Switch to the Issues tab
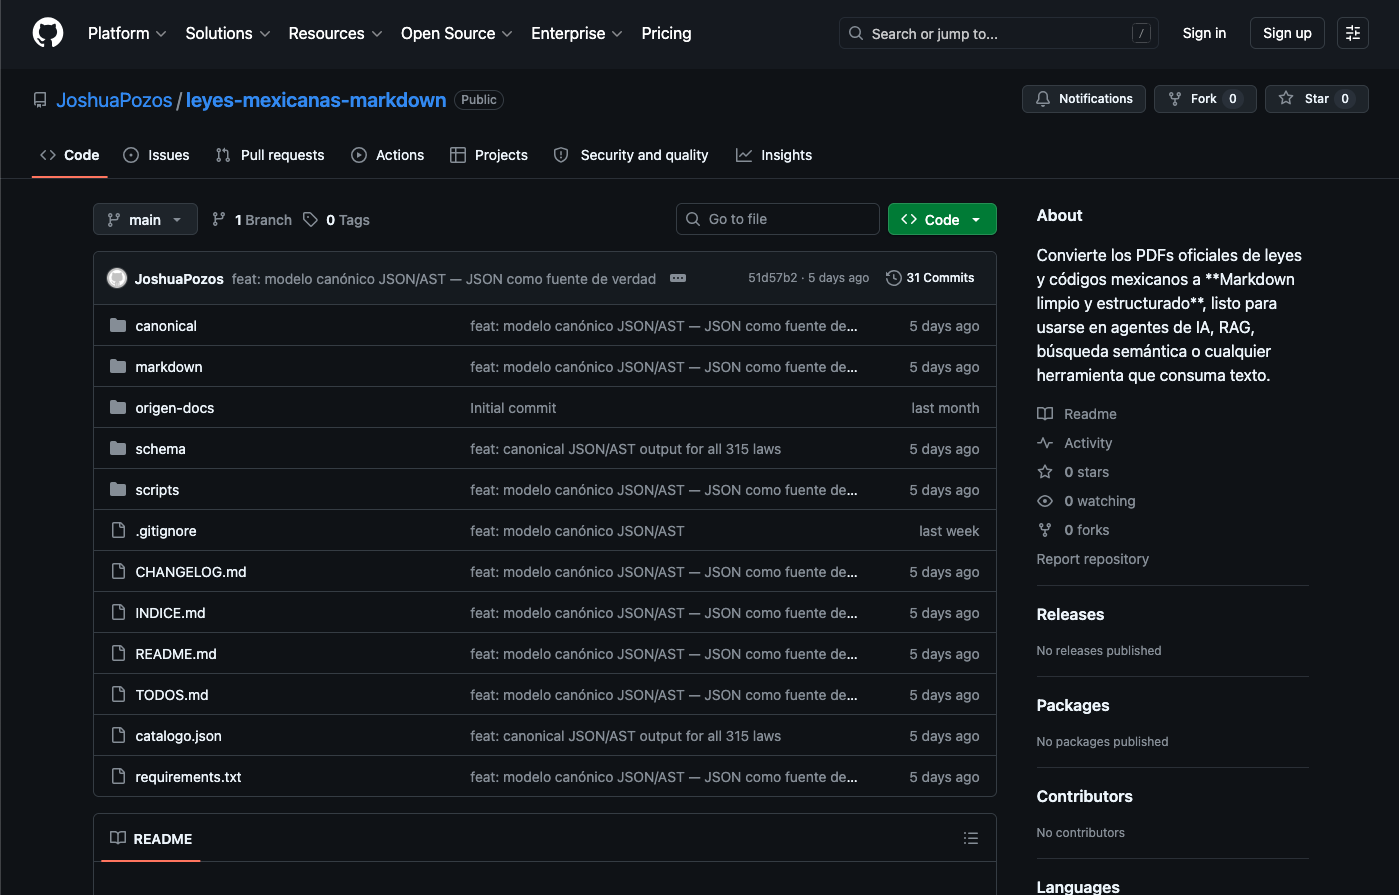Viewport: 1399px width, 895px height. [x=156, y=155]
